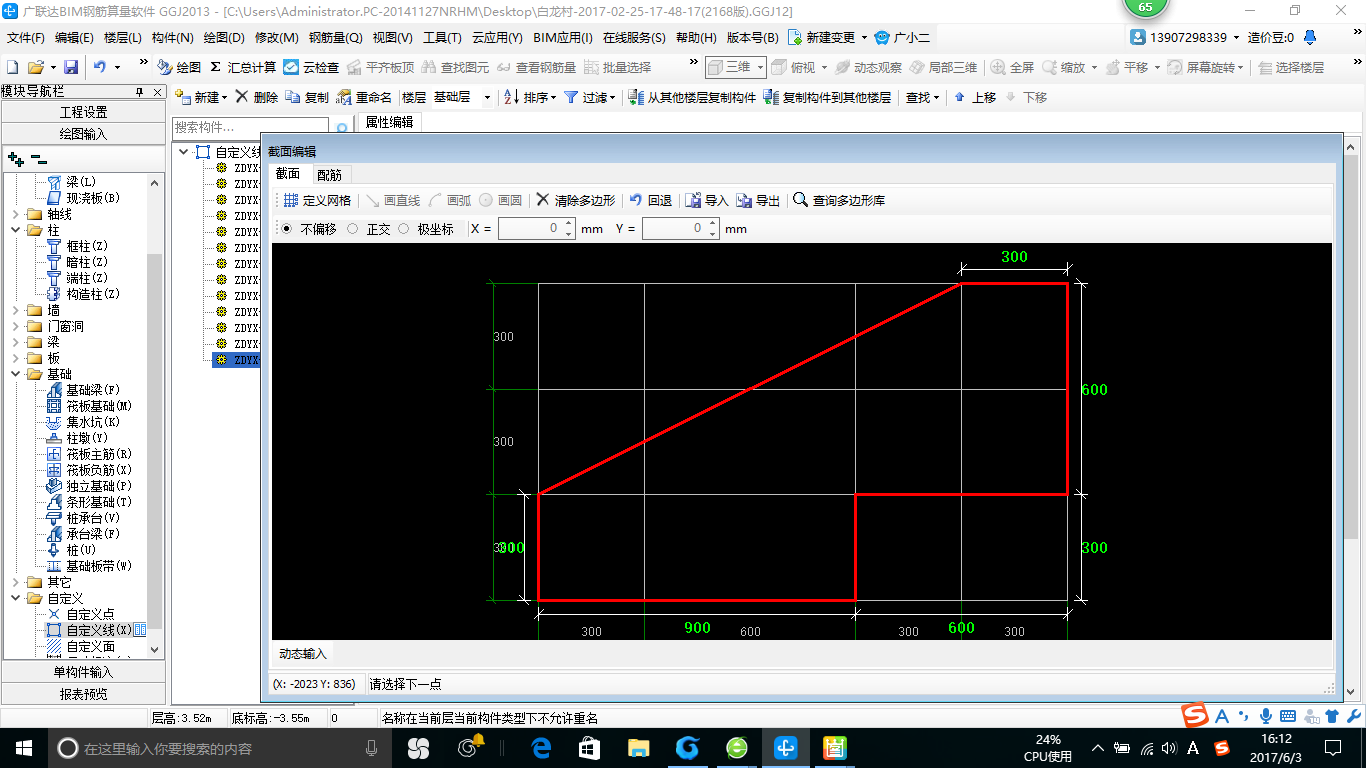Click 复制构件到其他楼层 icon
The image size is (1366, 768).
(770, 97)
